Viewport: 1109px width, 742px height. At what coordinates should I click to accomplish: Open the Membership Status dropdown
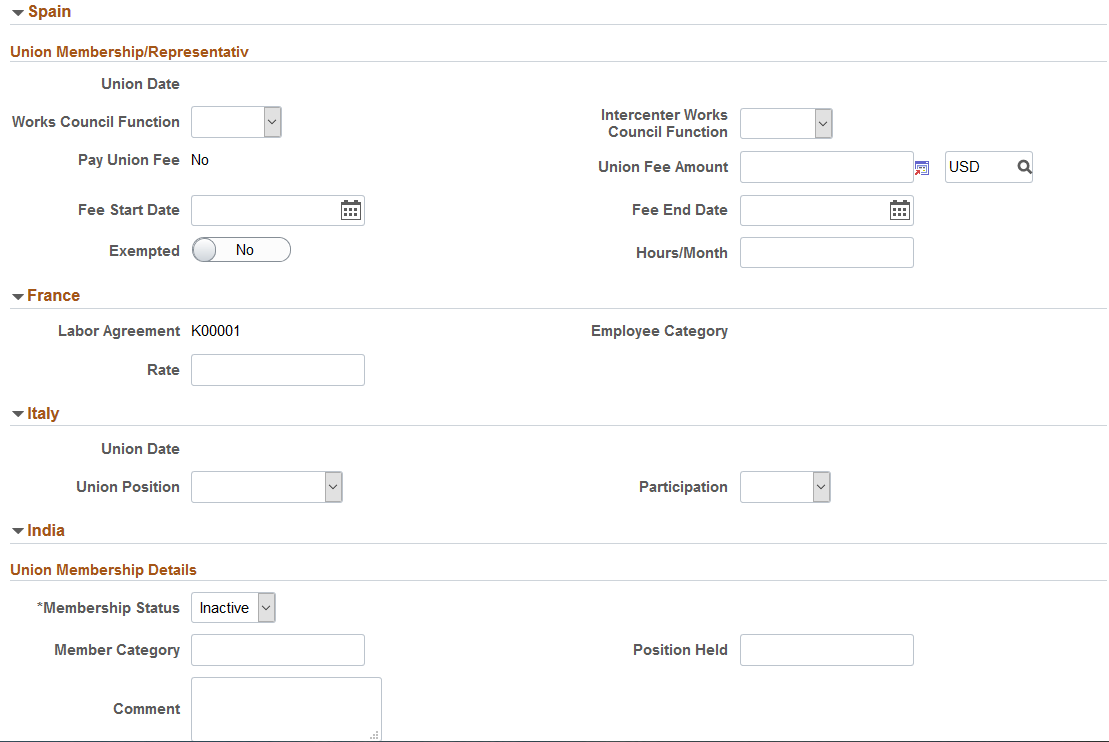233,608
